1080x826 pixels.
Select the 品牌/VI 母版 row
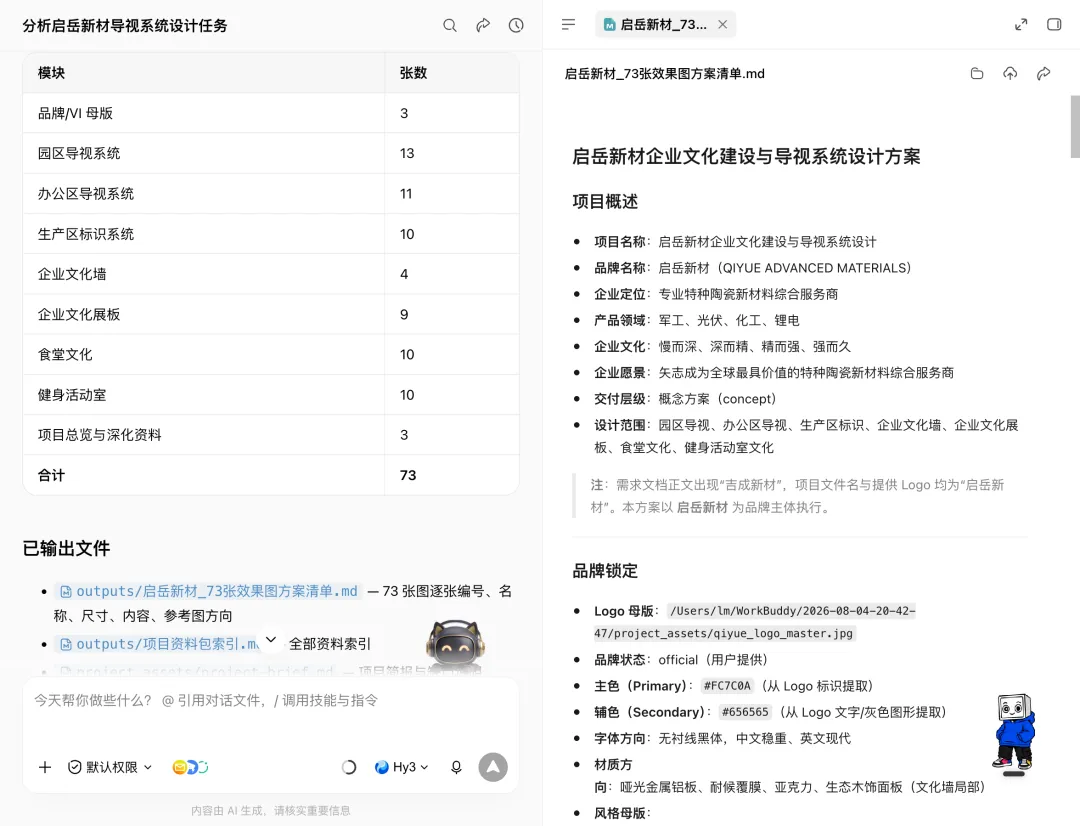coord(271,113)
